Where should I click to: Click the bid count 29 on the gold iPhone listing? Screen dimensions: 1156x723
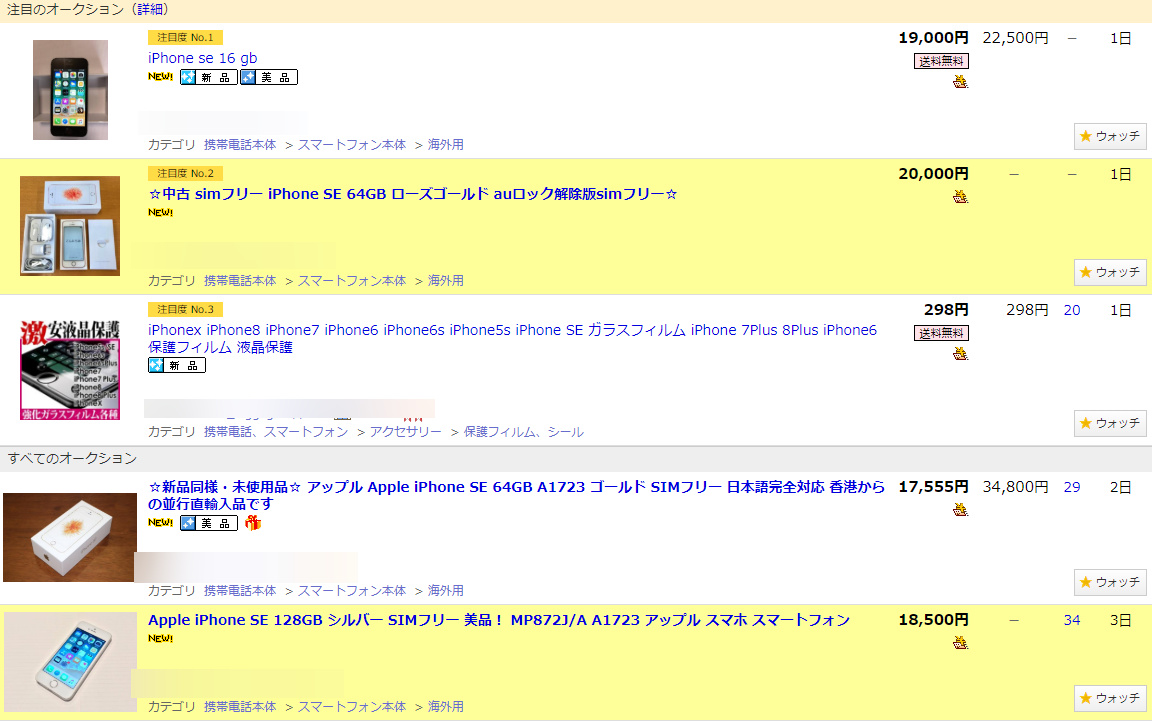[1071, 487]
